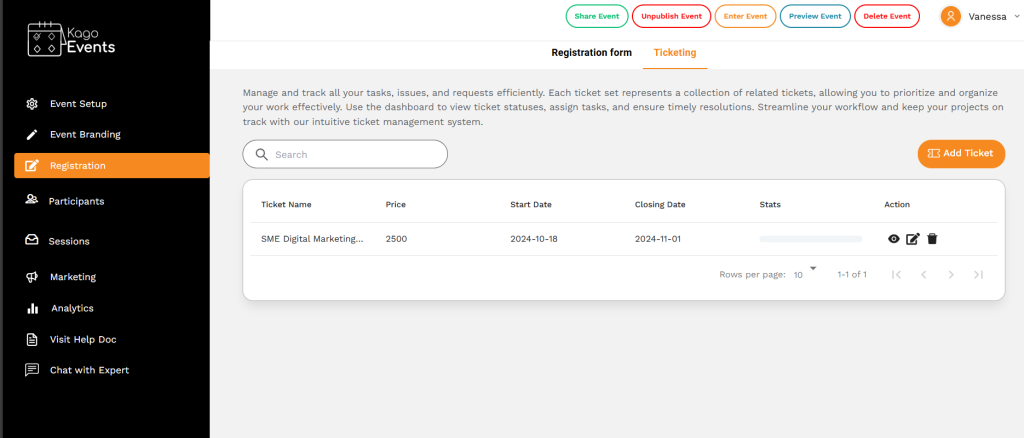Select the Ticketing tab
Screen dimensions: 1024x438
[x=674, y=52]
